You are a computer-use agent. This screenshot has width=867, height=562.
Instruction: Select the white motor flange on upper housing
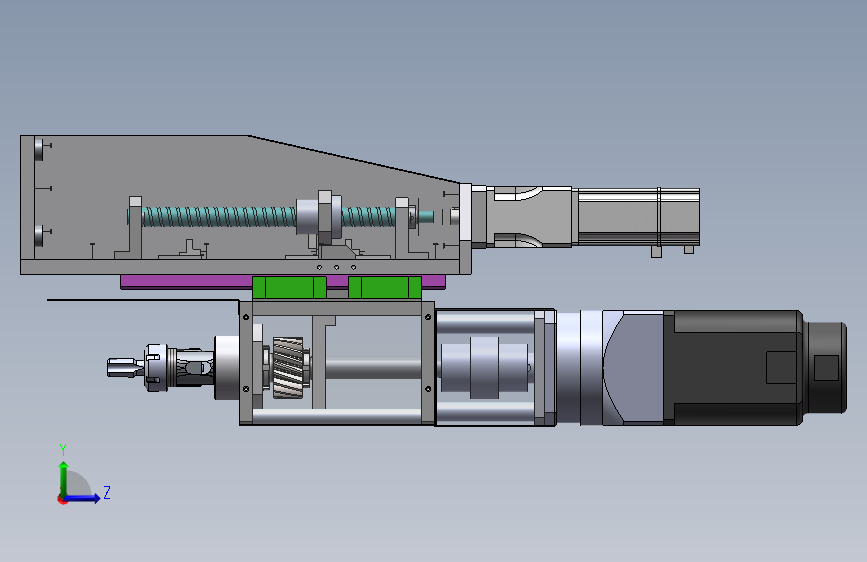tap(466, 212)
